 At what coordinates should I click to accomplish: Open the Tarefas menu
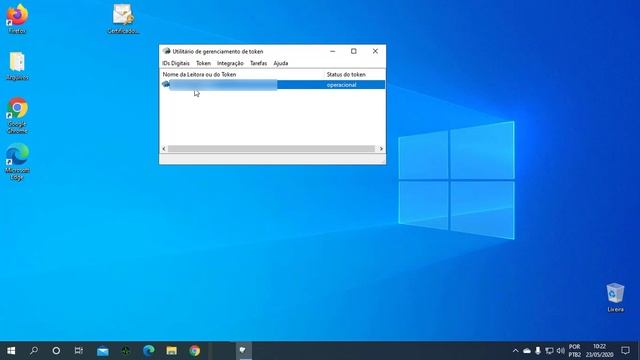(258, 63)
